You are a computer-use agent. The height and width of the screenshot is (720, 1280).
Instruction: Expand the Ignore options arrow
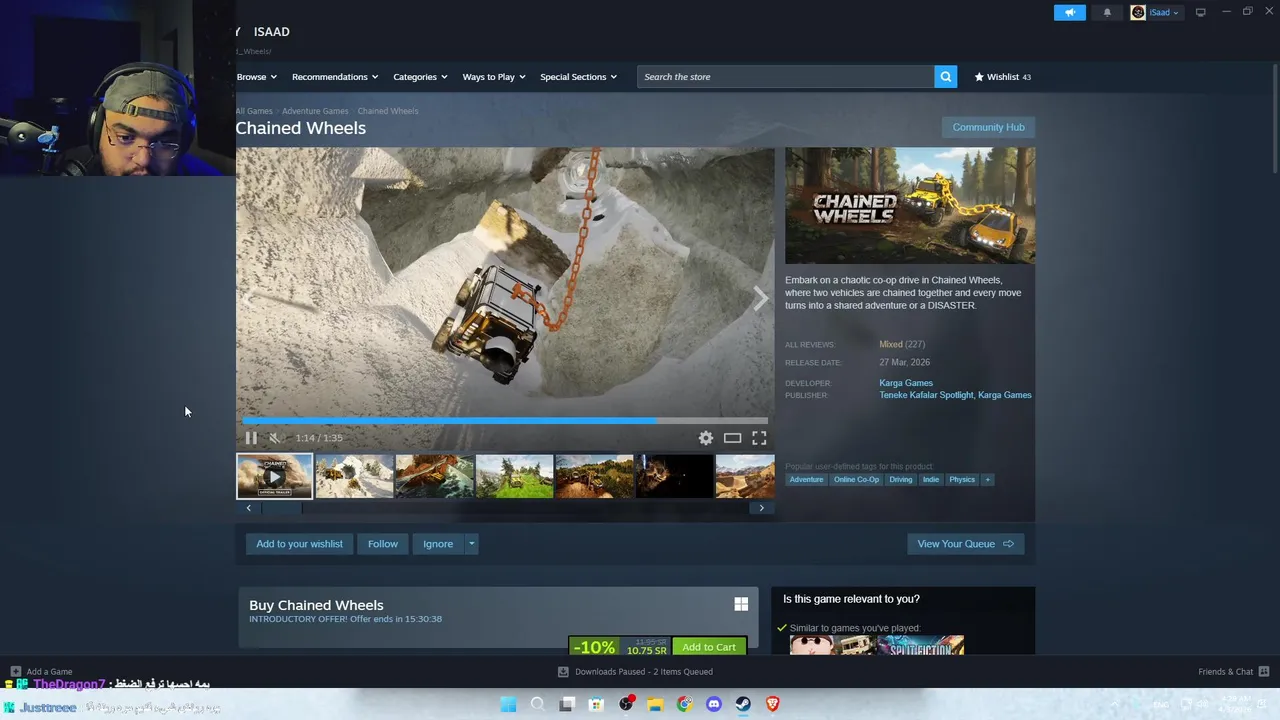click(x=471, y=544)
